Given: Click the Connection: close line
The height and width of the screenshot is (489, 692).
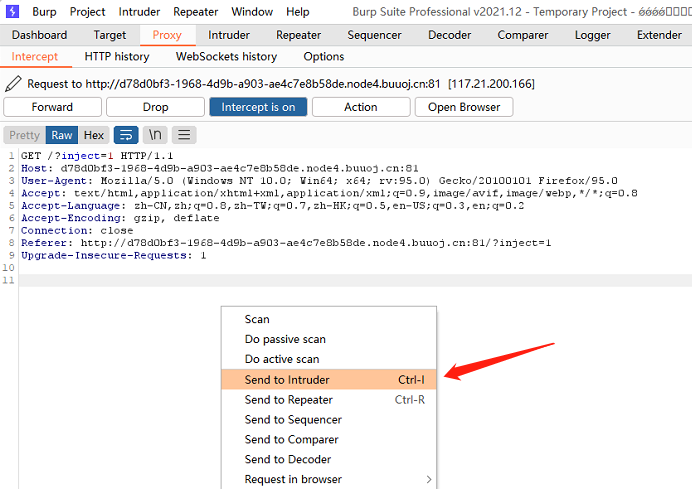Looking at the screenshot, I should coord(77,230).
